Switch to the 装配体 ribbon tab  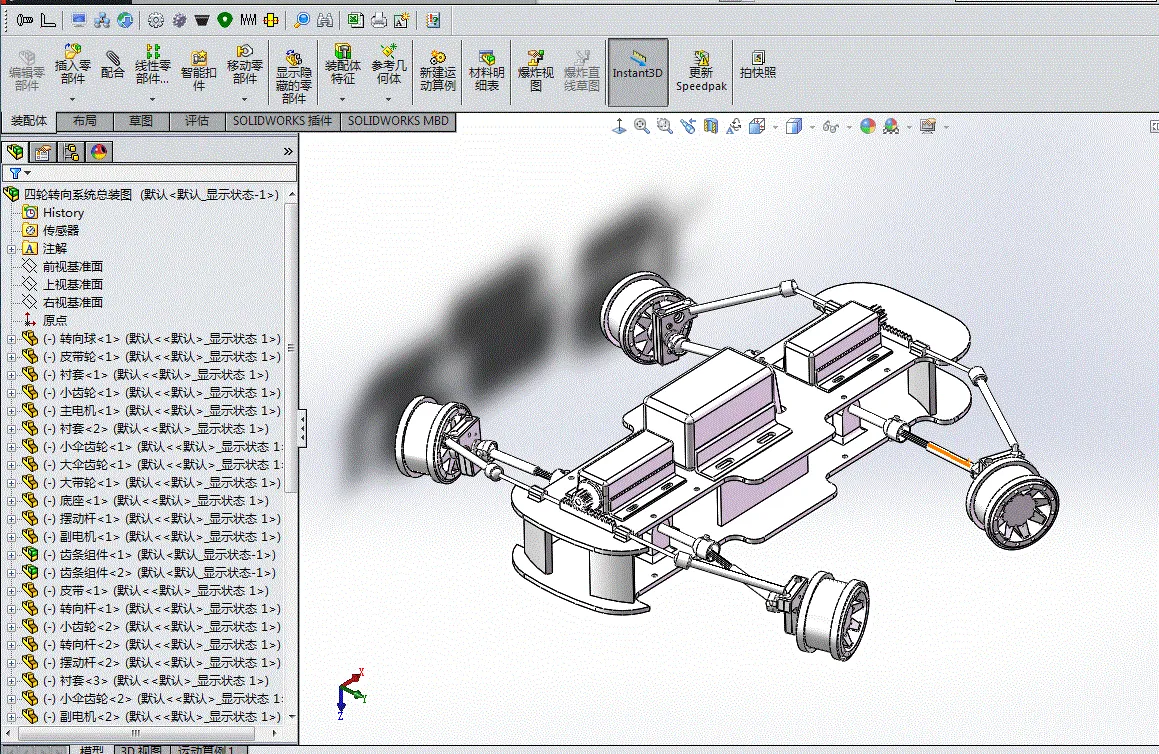[x=29, y=120]
